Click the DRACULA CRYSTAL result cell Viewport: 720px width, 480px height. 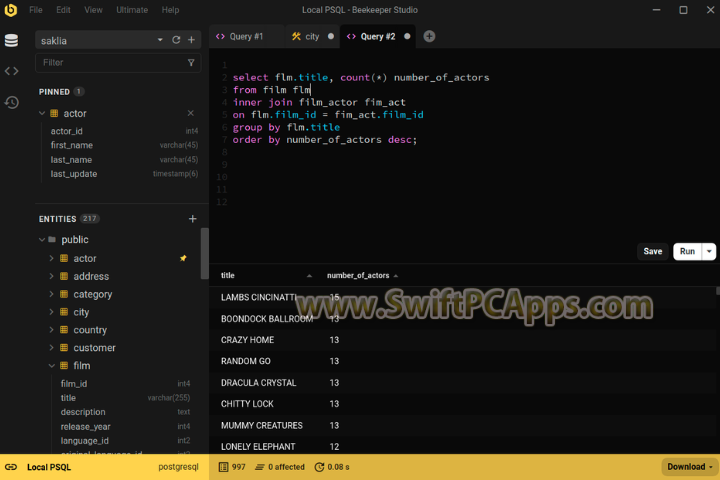(x=259, y=383)
